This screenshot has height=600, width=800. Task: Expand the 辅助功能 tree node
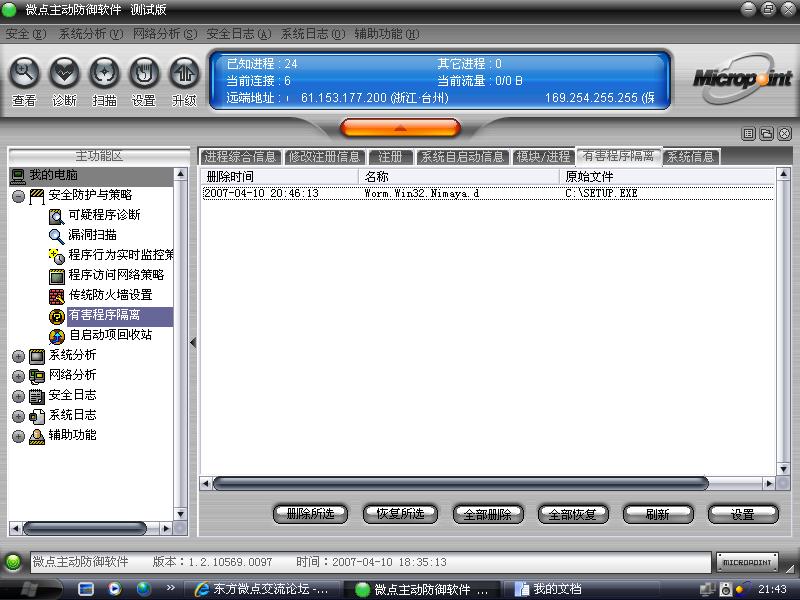[x=18, y=436]
